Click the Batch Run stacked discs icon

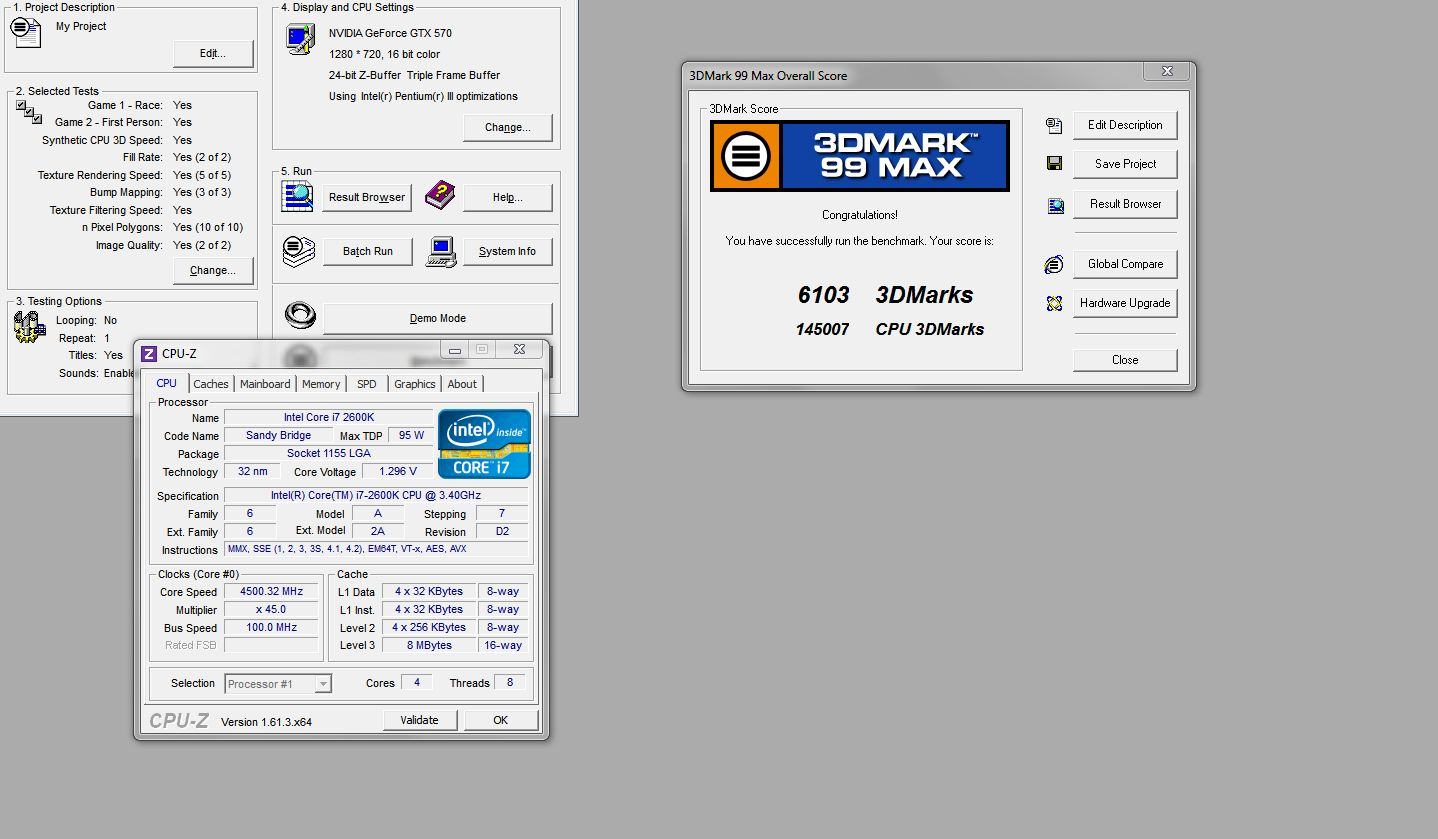click(x=298, y=250)
